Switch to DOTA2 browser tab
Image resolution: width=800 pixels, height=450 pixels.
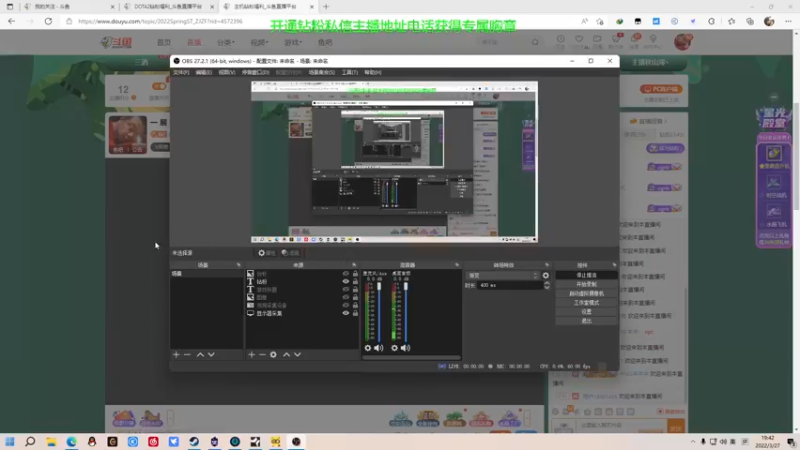tap(168, 7)
